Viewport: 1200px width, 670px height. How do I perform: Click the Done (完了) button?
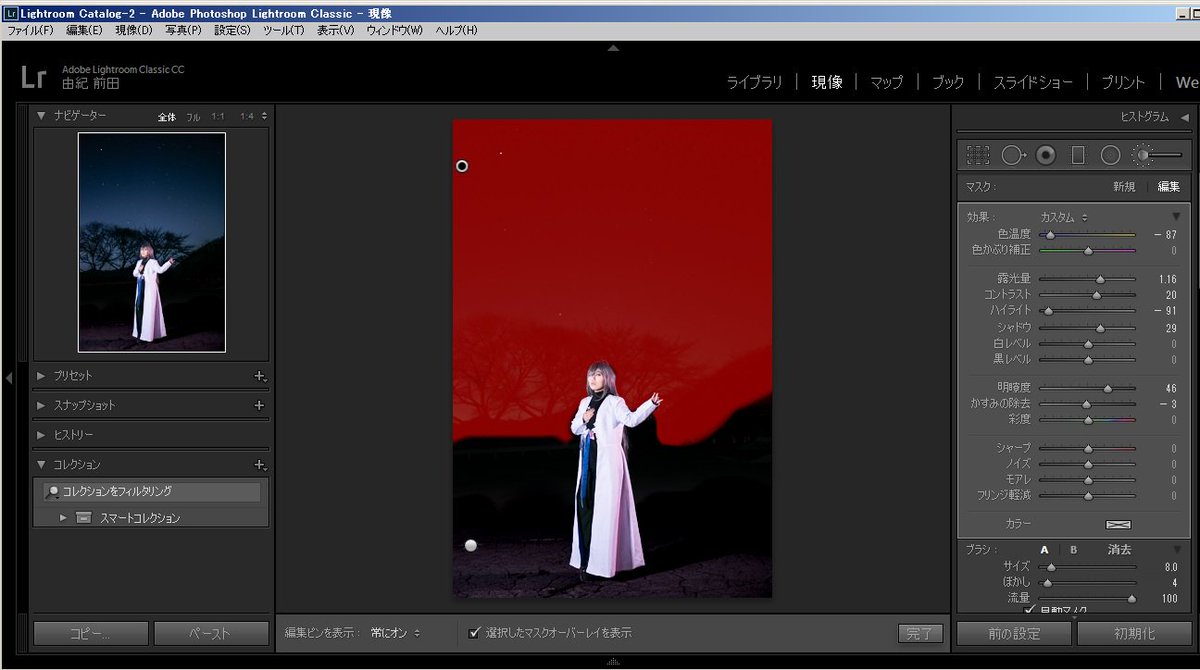point(920,633)
